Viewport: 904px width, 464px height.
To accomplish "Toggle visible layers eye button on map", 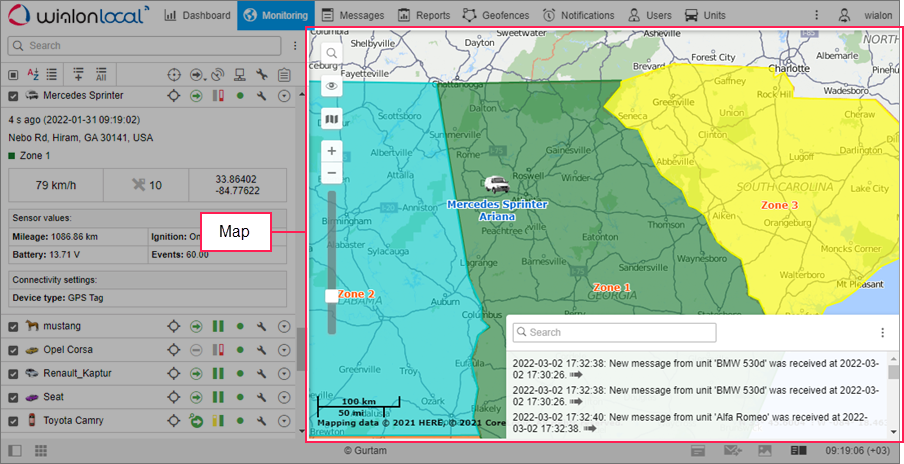I will [x=332, y=86].
